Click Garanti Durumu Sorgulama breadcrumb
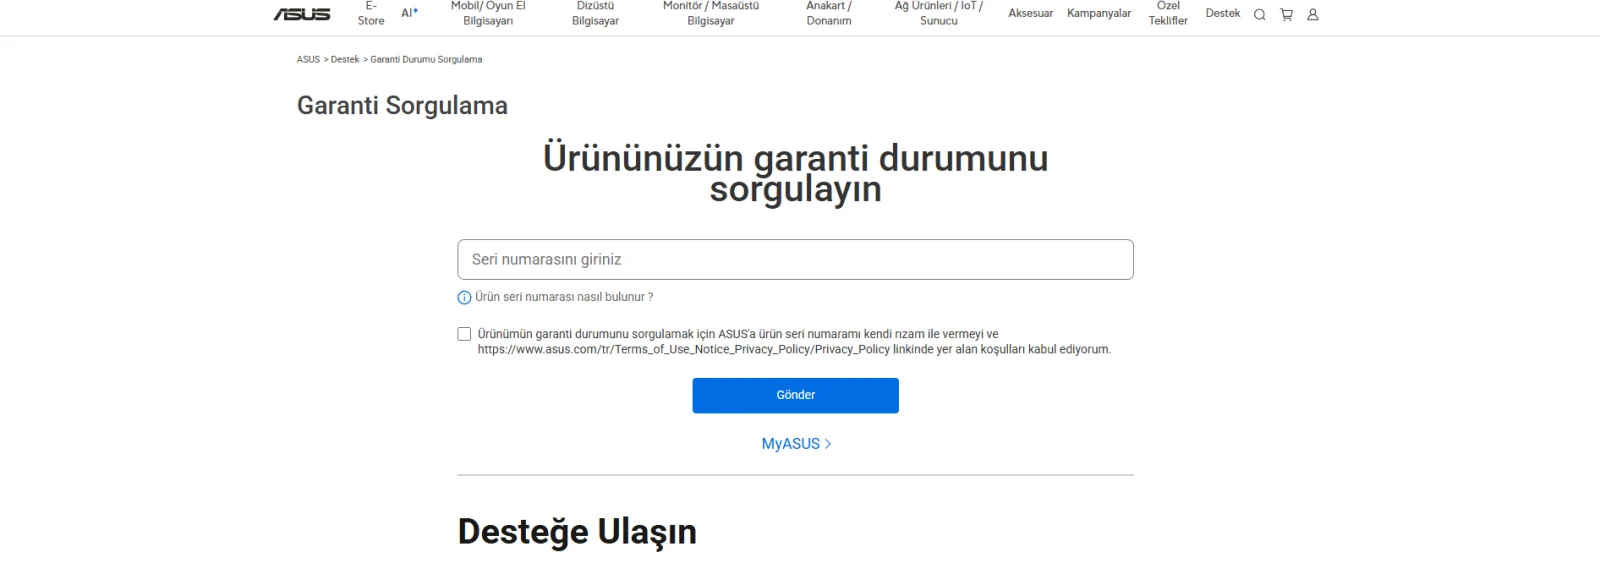This screenshot has height=563, width=1600. pyautogui.click(x=426, y=60)
